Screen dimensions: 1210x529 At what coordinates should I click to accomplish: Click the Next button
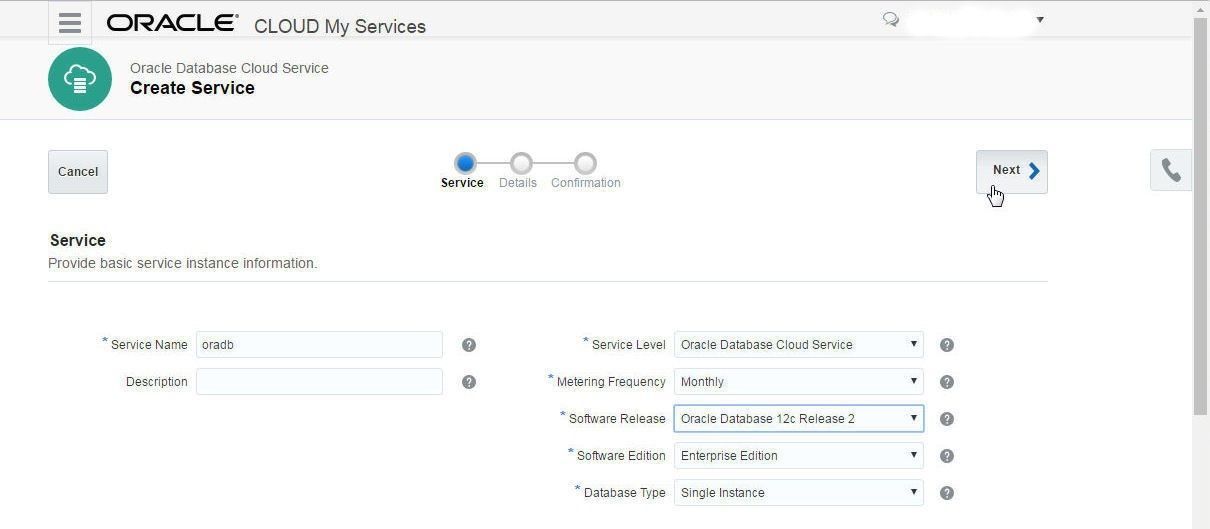[x=1012, y=171]
